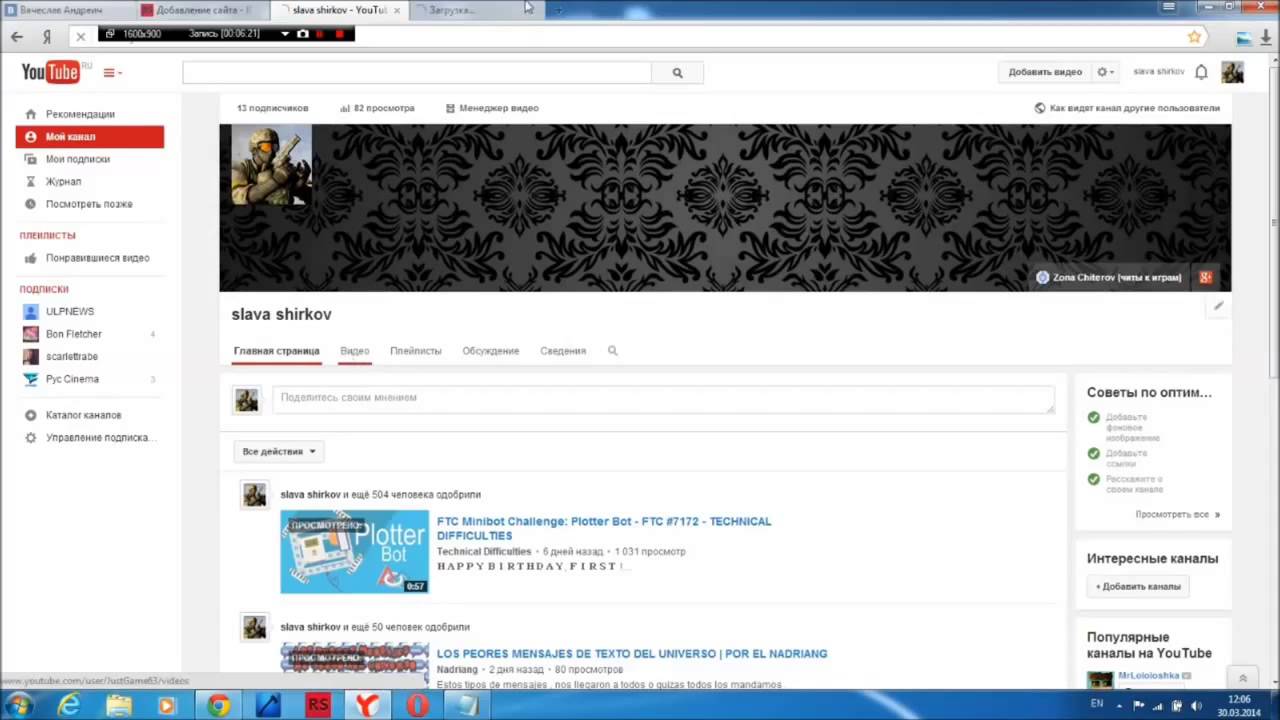Close the slava shirkov YouTube tab
1280x720 pixels.
[397, 10]
